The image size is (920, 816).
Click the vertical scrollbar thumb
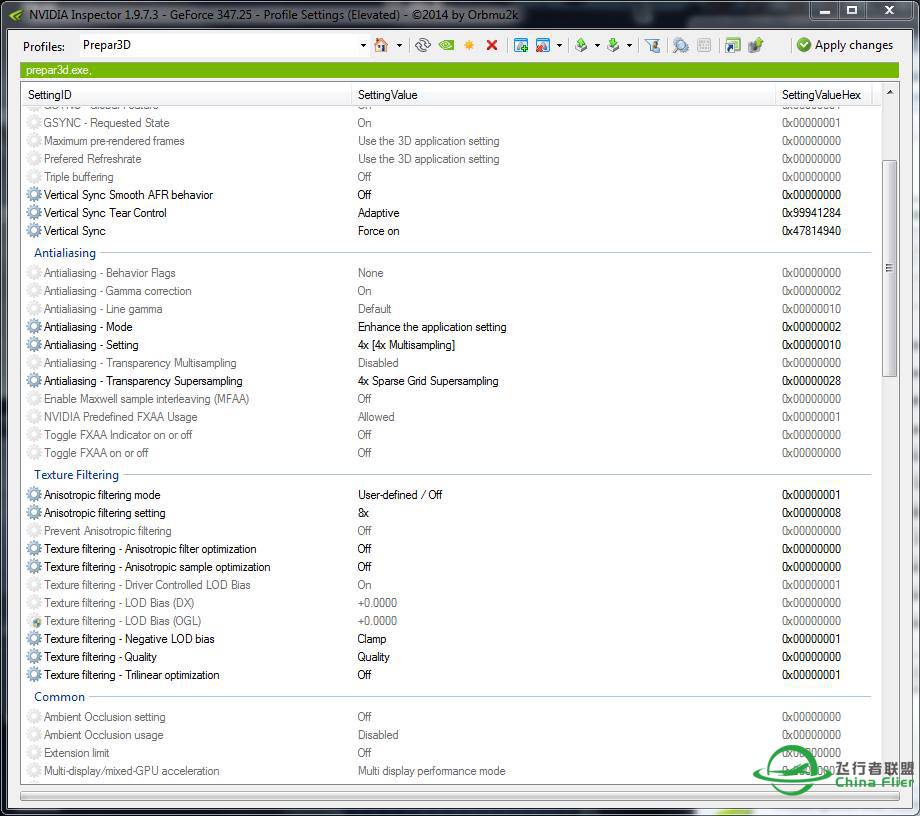pyautogui.click(x=889, y=267)
